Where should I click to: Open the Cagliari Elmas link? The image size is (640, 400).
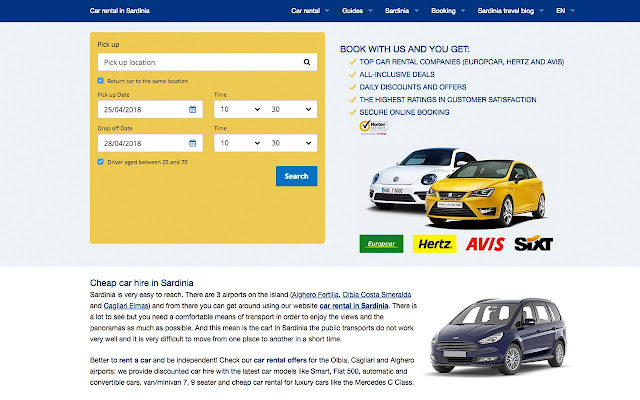click(x=126, y=306)
